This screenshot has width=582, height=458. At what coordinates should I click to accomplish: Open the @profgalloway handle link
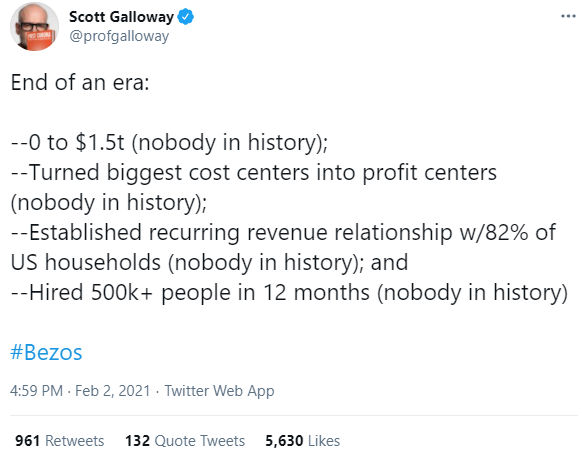(119, 36)
